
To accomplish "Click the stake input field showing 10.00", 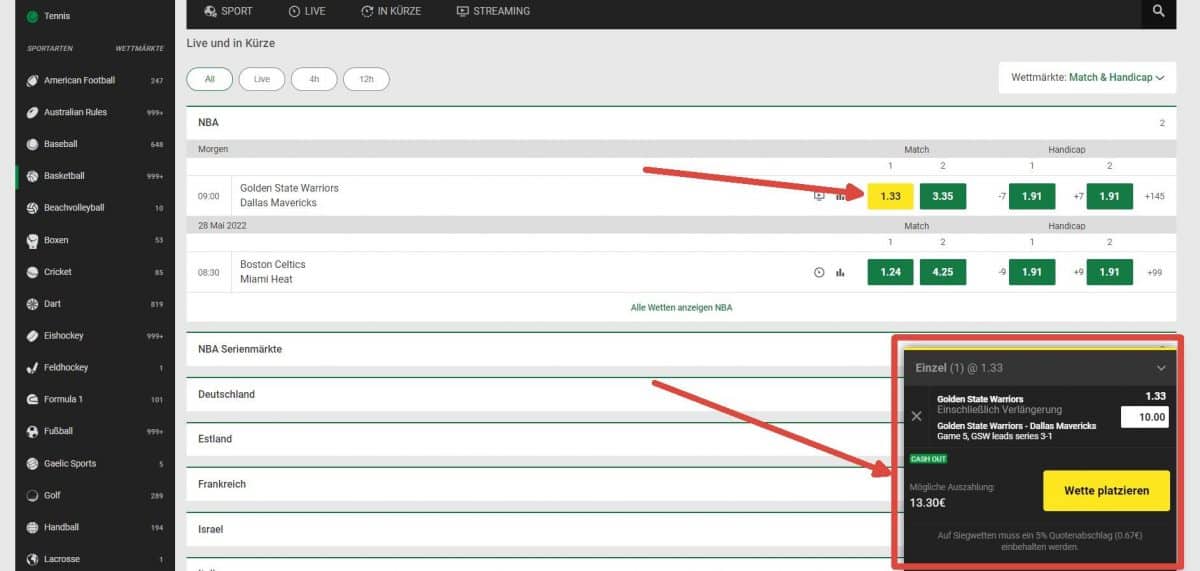I will [x=1144, y=417].
